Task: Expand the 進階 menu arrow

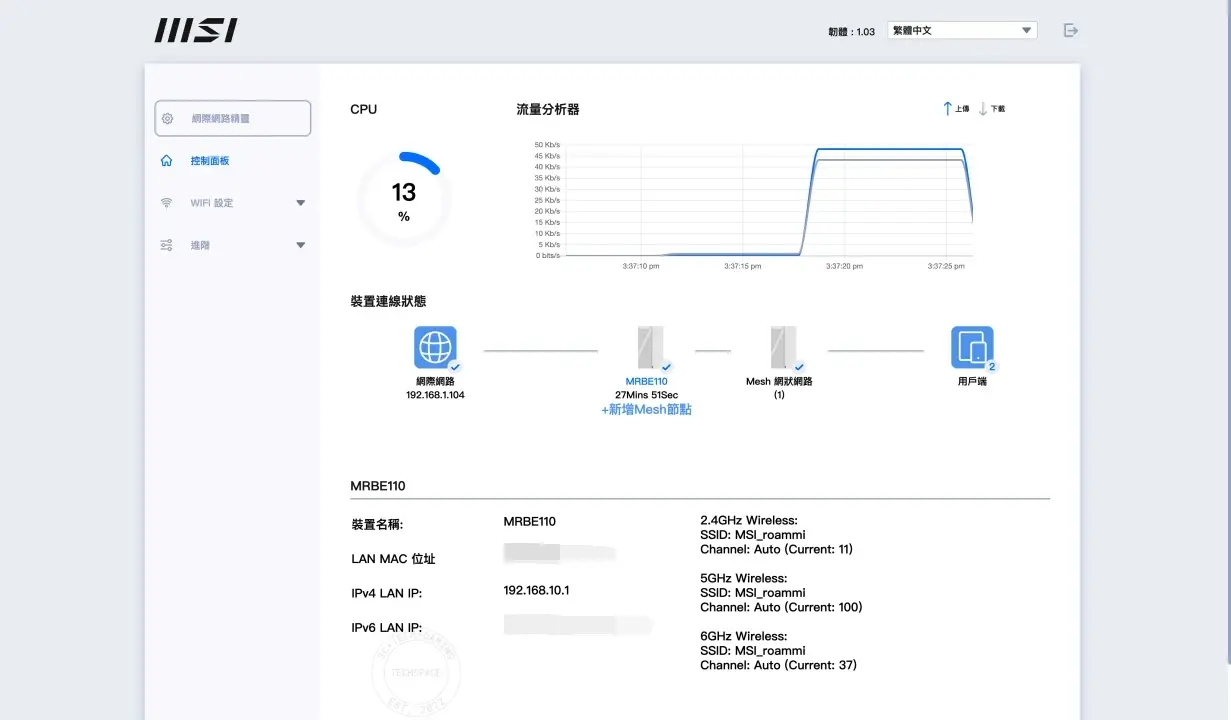Action: click(x=300, y=245)
